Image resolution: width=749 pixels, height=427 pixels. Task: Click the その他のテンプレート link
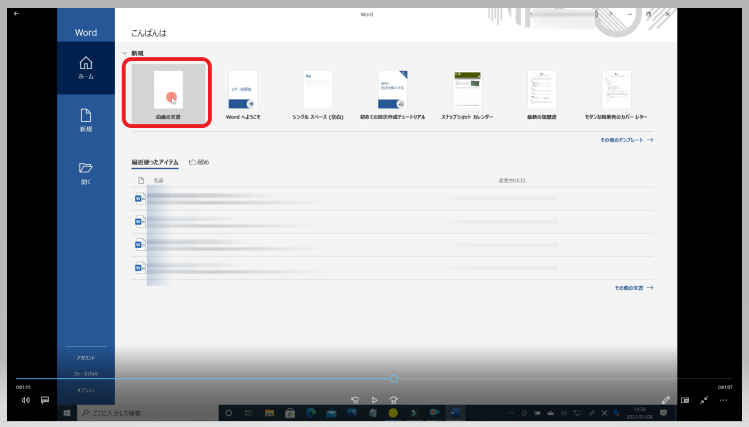627,140
